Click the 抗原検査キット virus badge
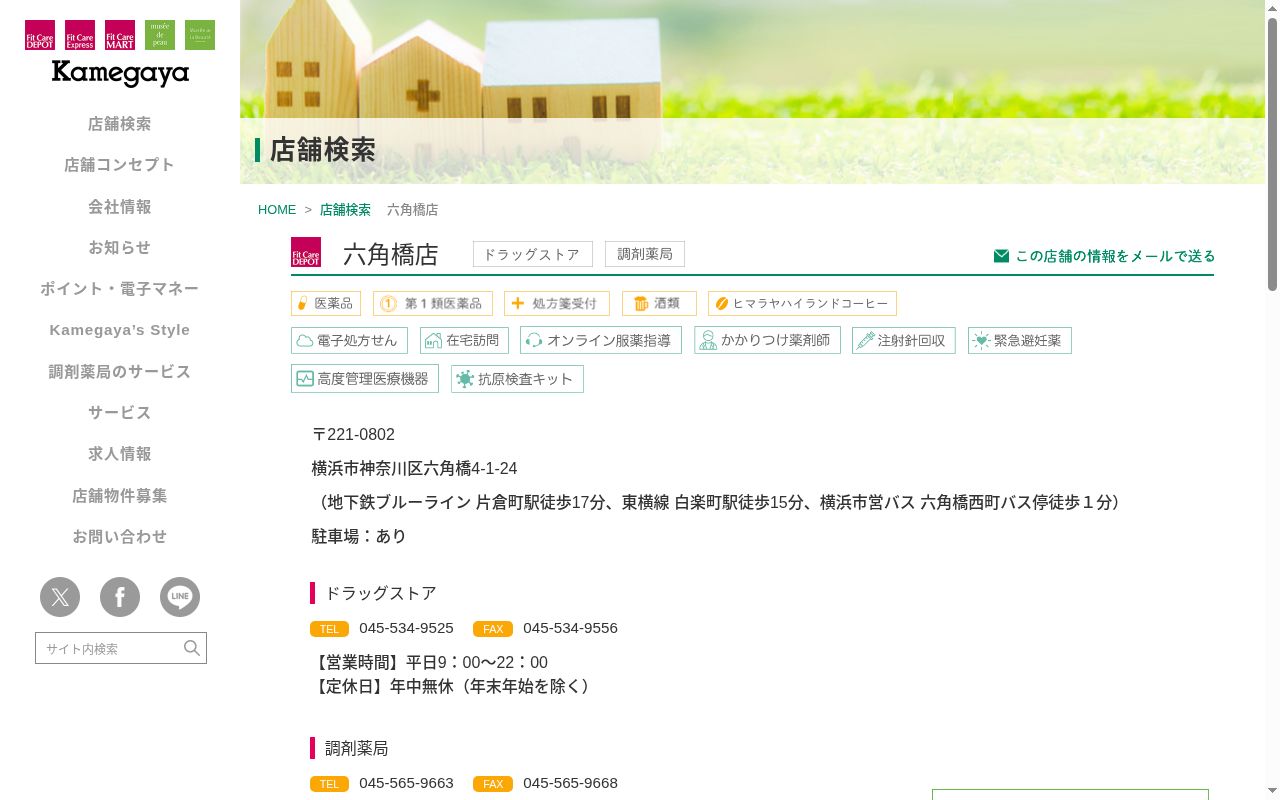The height and width of the screenshot is (800, 1280). click(x=517, y=379)
